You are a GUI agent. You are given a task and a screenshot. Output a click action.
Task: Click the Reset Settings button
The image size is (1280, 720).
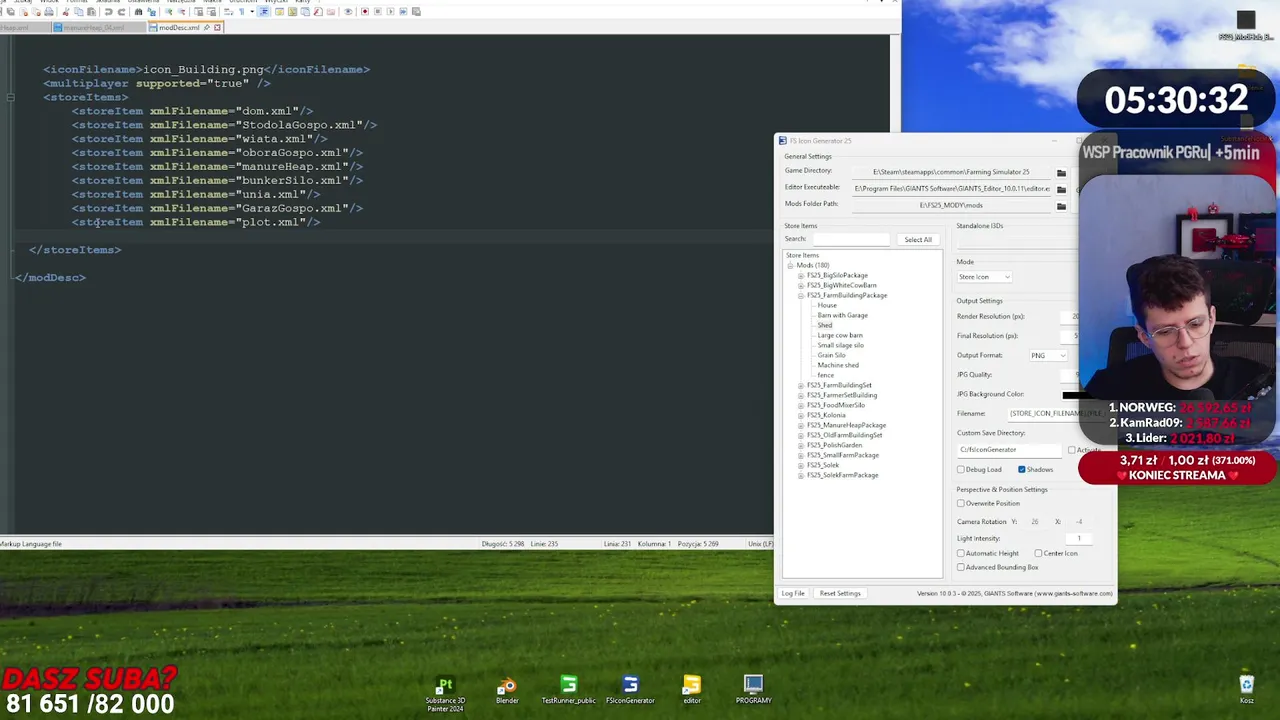(840, 593)
